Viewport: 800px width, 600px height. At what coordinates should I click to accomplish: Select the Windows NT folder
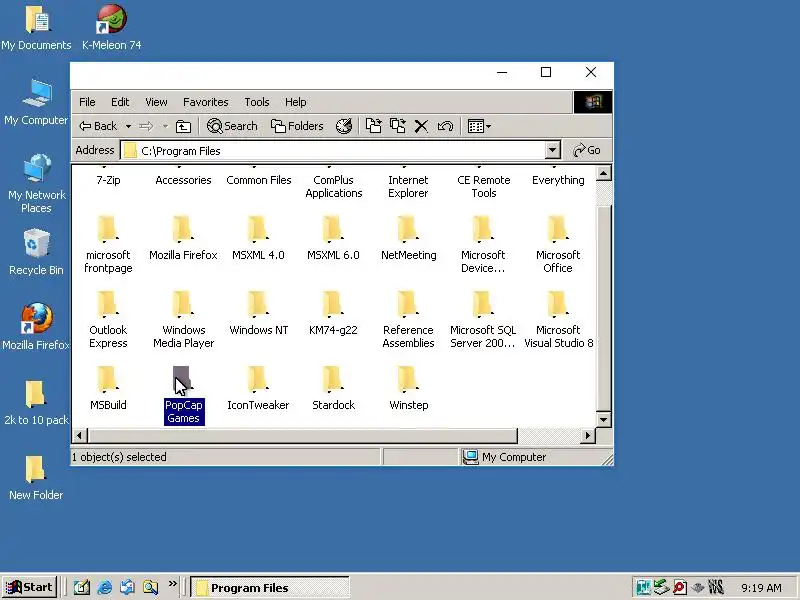(x=258, y=314)
